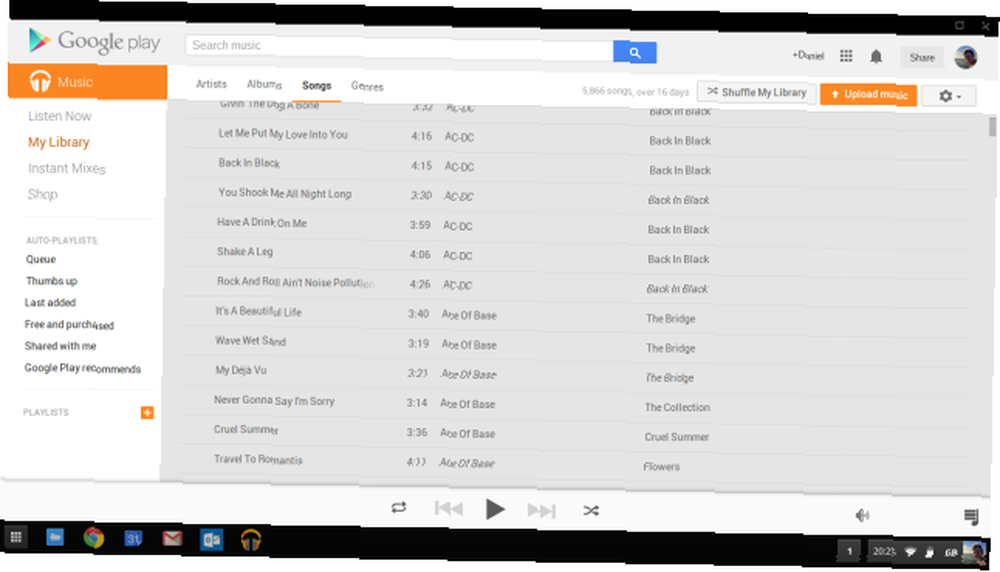
Task: Select song Never Gonna Say I'm Sorry
Action: point(274,400)
